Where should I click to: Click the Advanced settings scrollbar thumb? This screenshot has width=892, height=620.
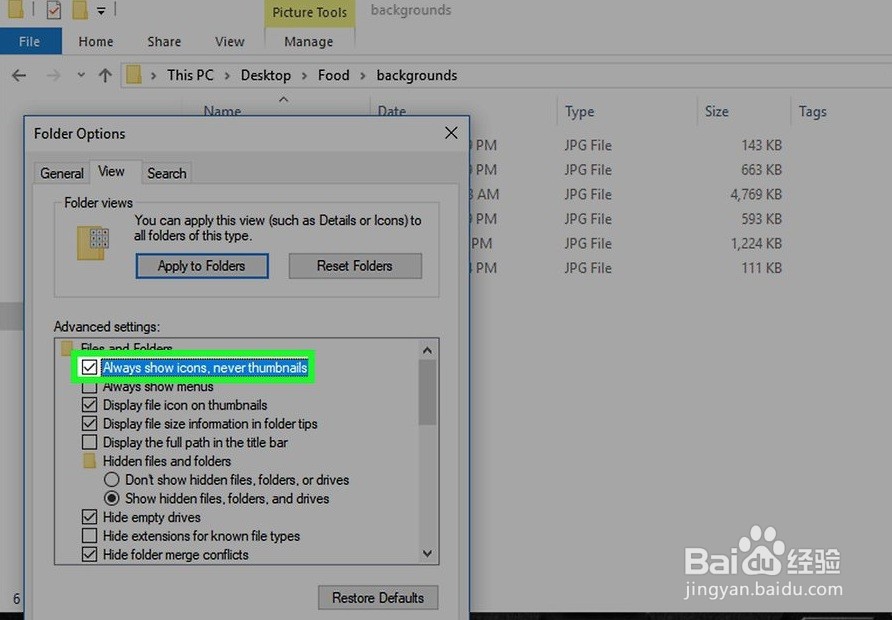pos(427,392)
